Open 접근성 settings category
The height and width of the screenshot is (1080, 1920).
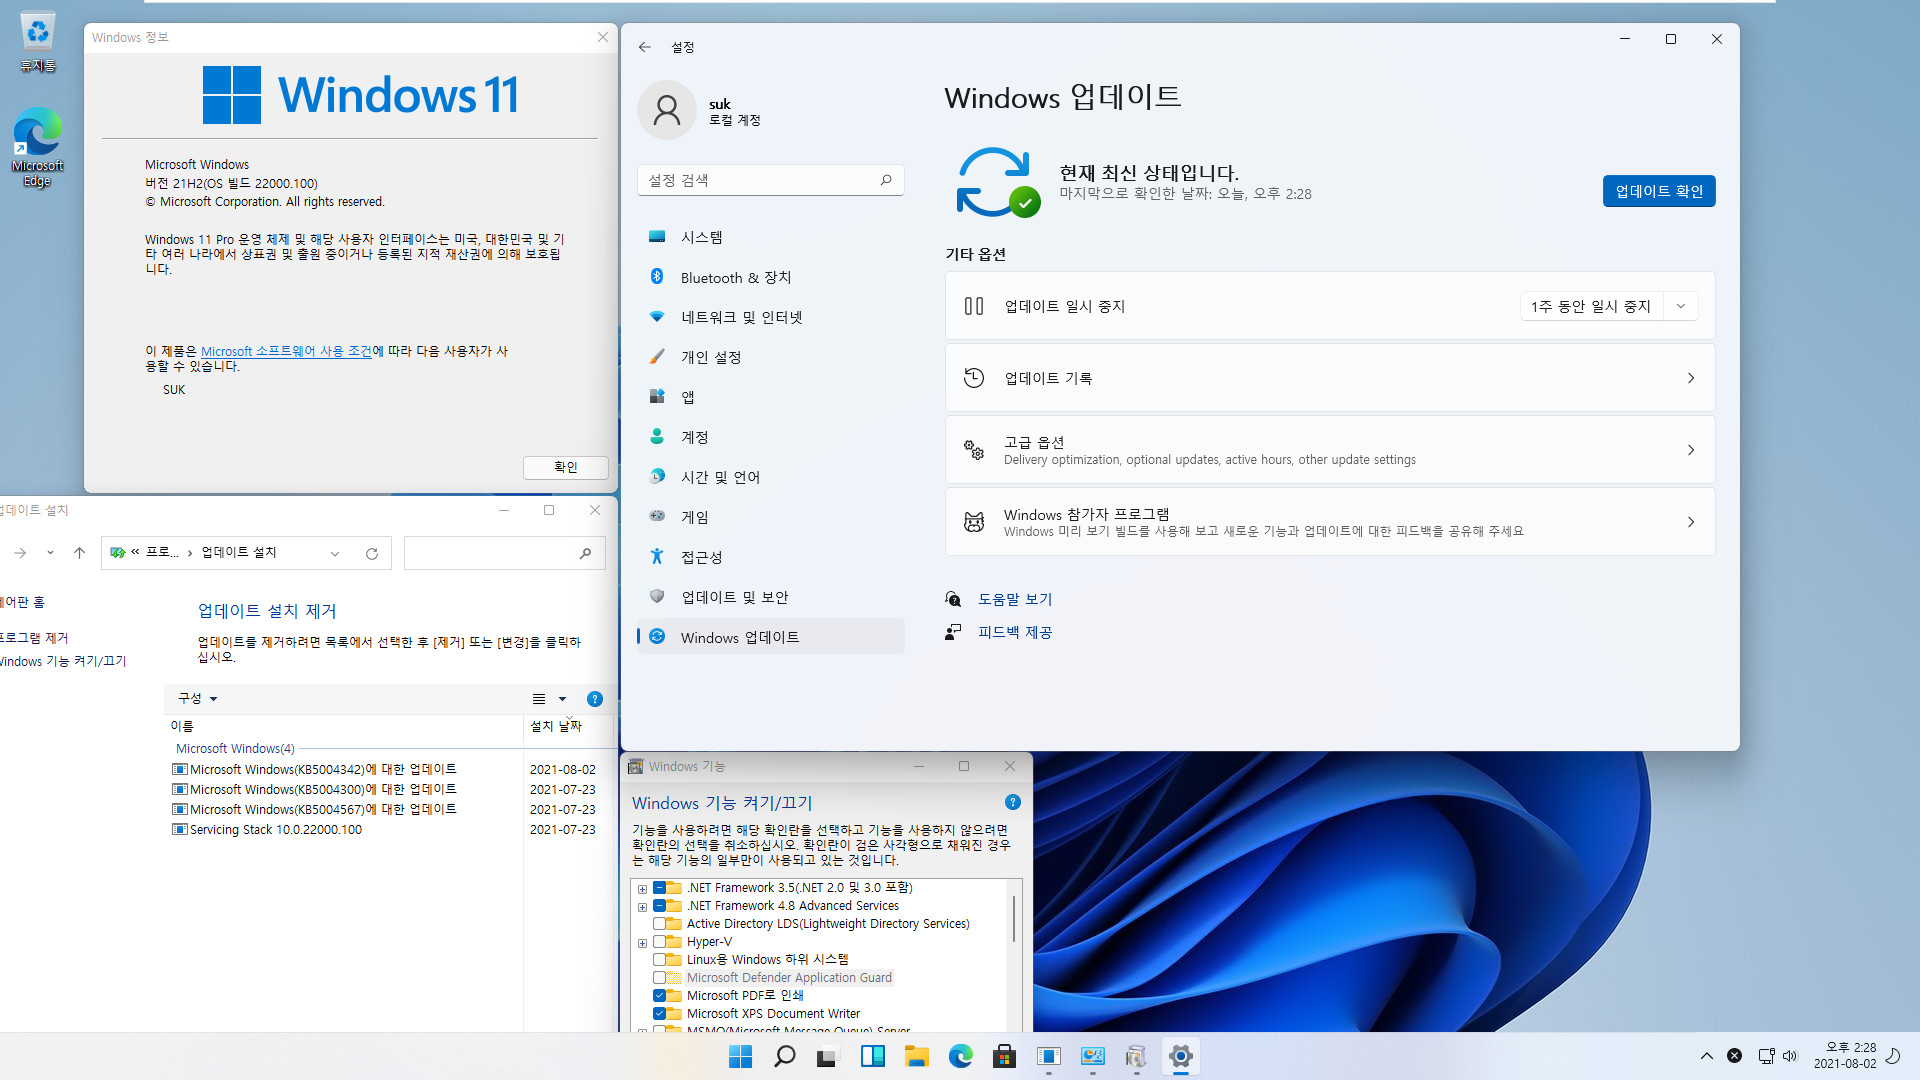pyautogui.click(x=771, y=557)
